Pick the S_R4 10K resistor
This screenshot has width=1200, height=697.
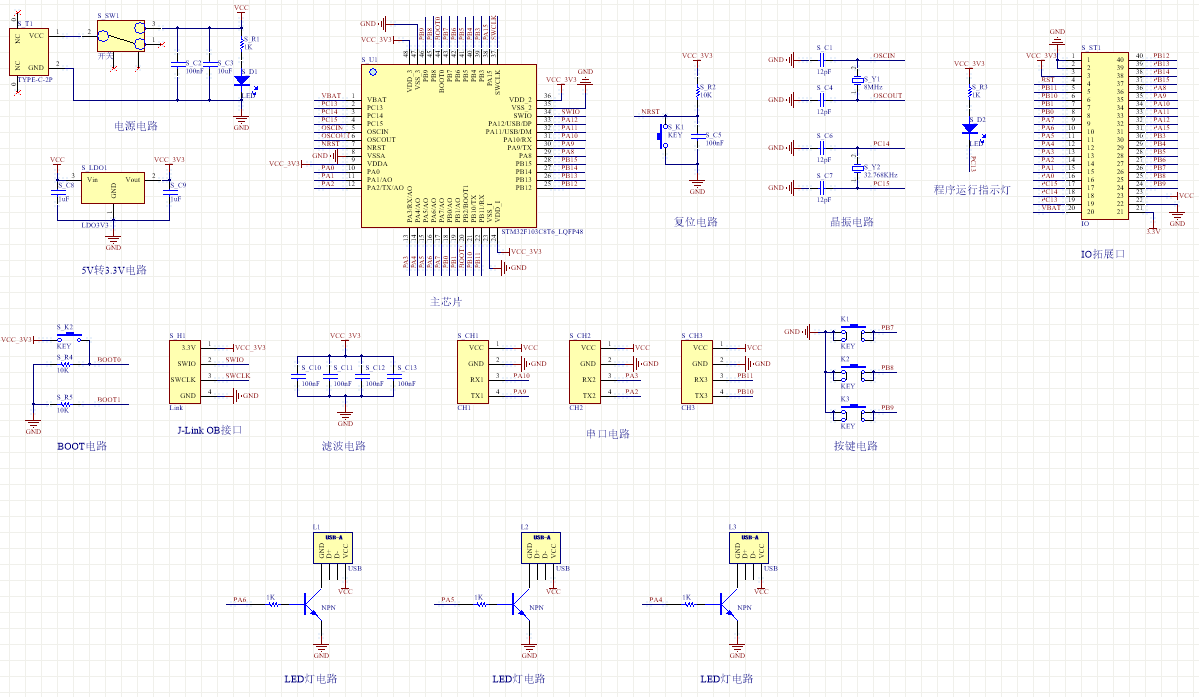click(x=65, y=363)
